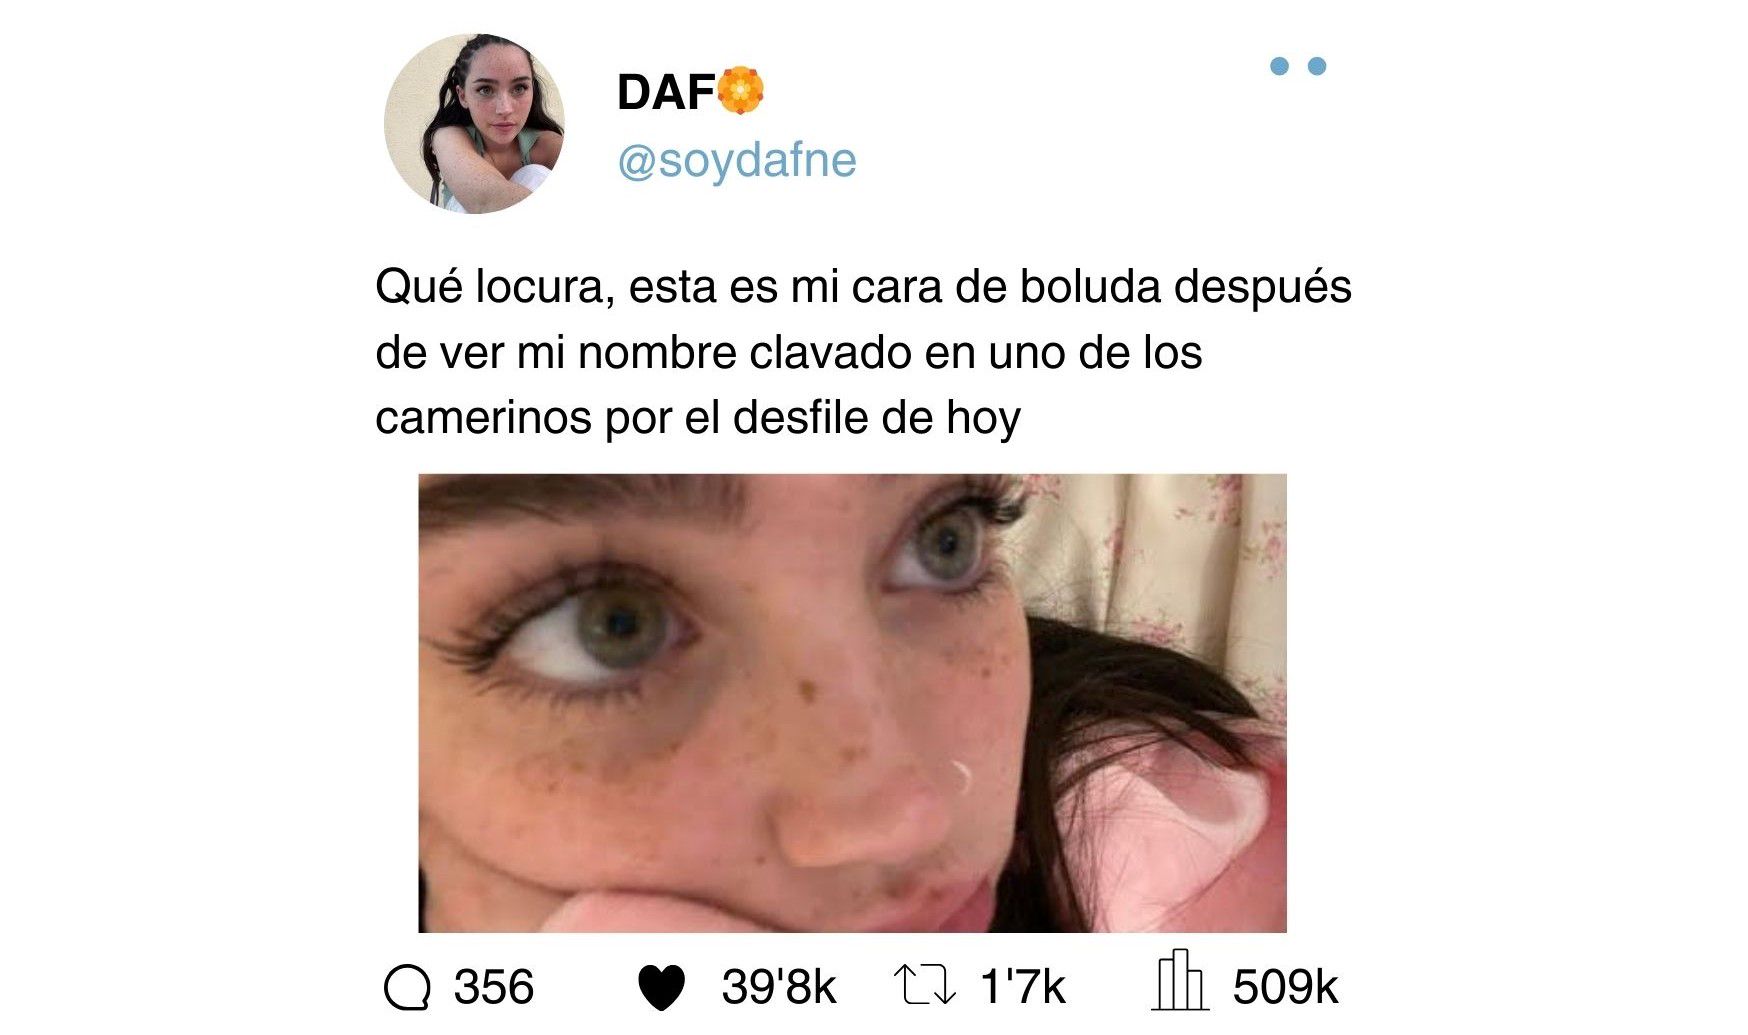Open the @soydafne handle link
Screen dimensions: 1748x1035
tap(737, 160)
